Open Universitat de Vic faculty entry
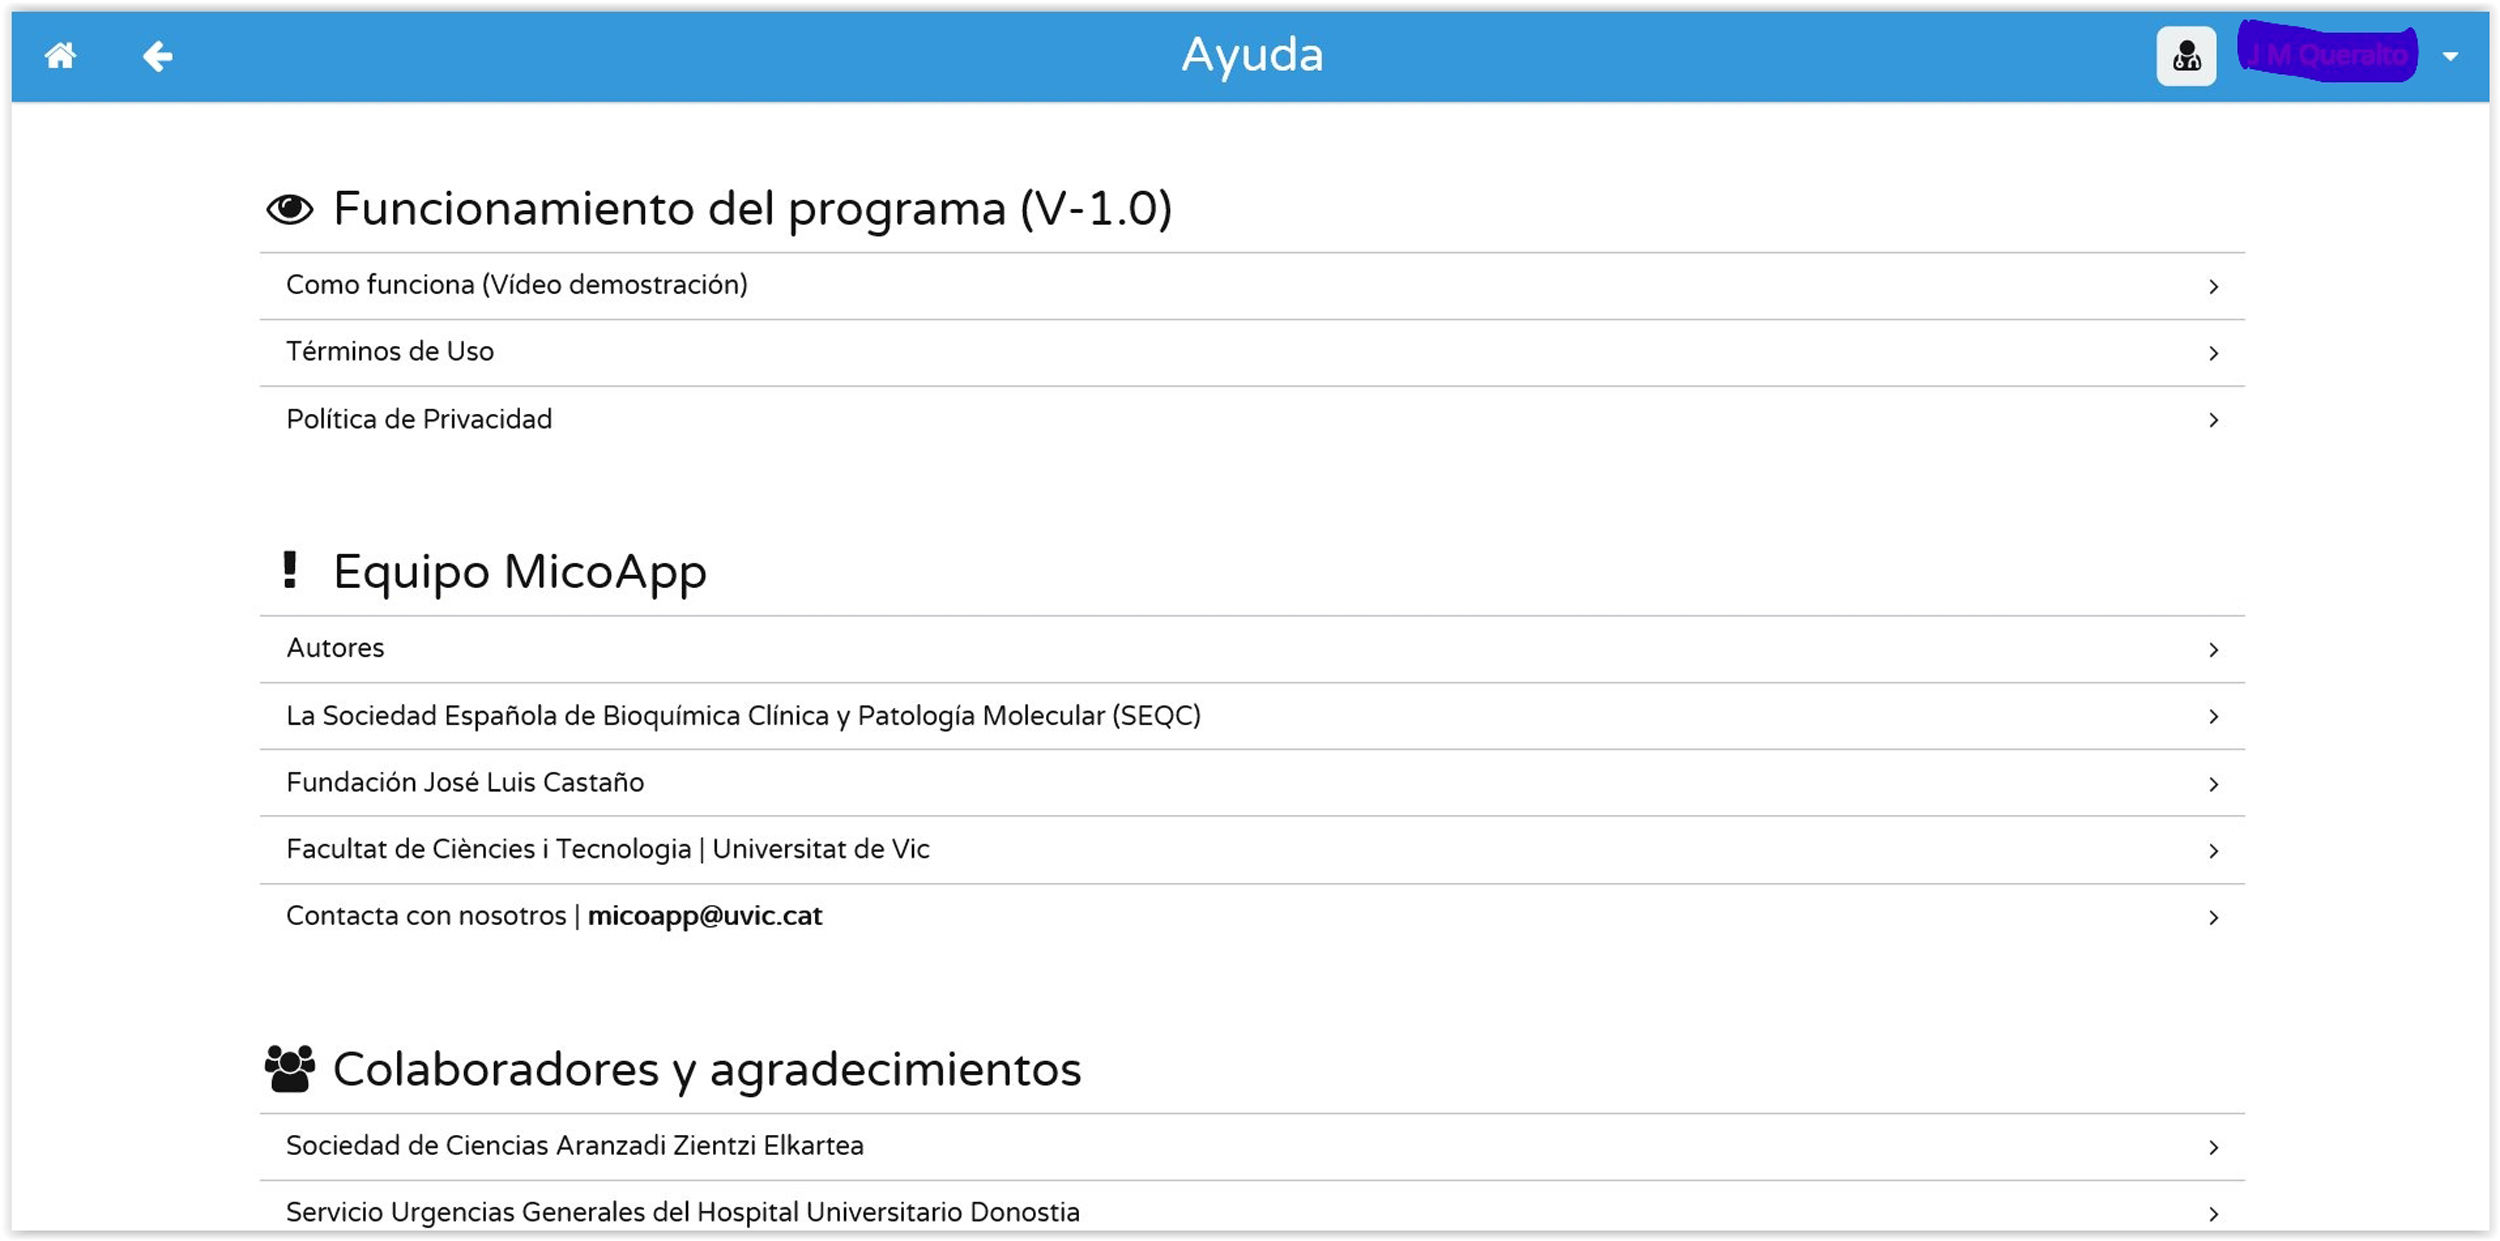The width and height of the screenshot is (2500, 1241). [607, 849]
